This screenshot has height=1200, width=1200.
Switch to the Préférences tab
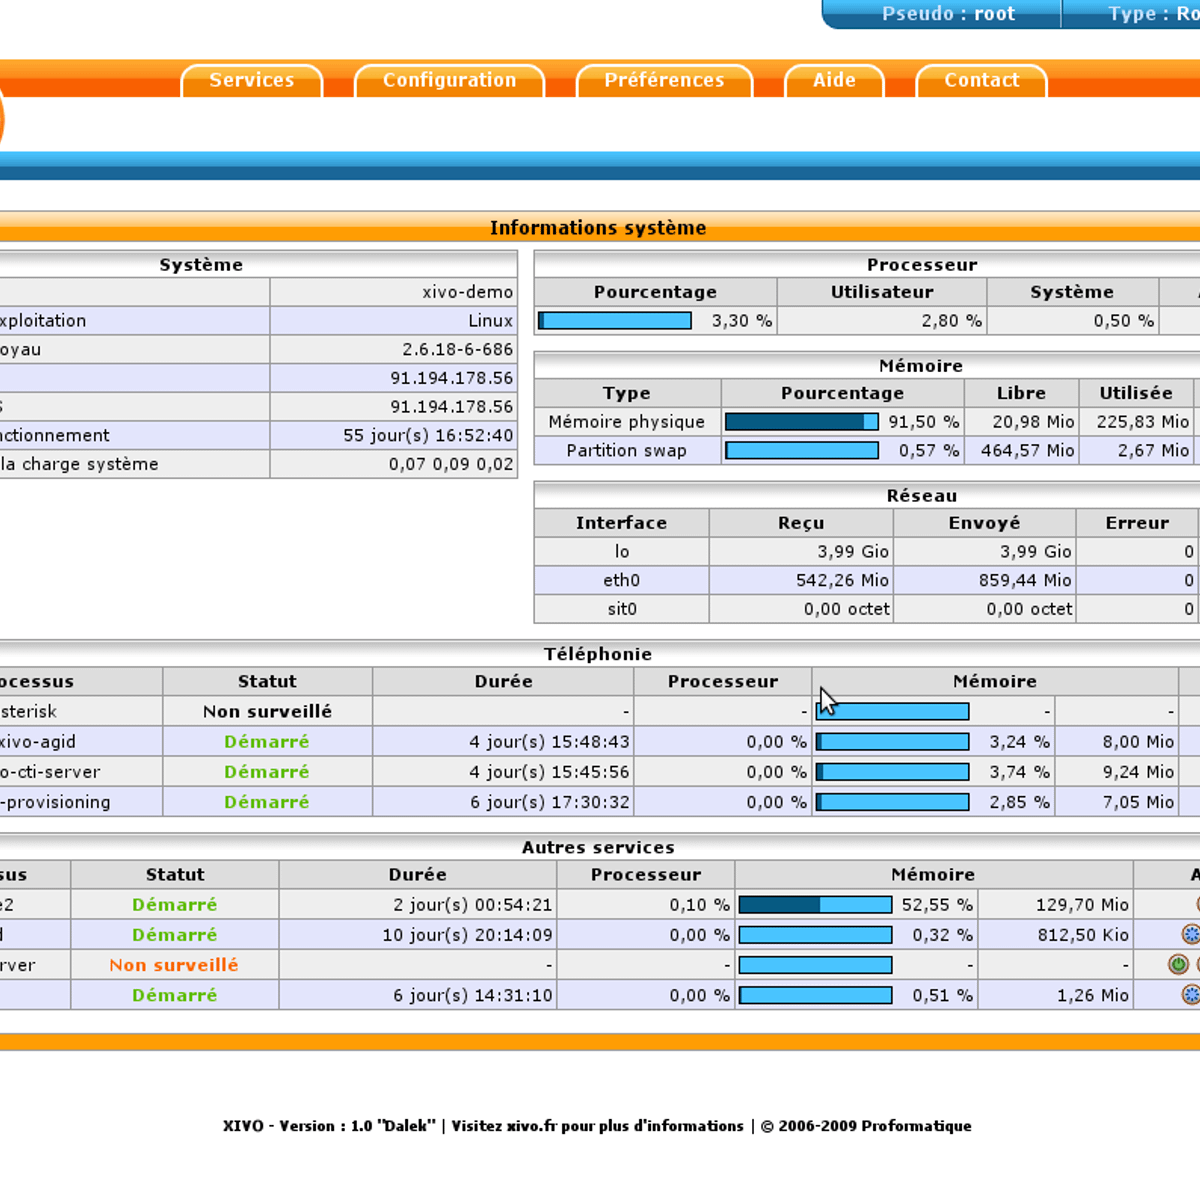pyautogui.click(x=664, y=81)
